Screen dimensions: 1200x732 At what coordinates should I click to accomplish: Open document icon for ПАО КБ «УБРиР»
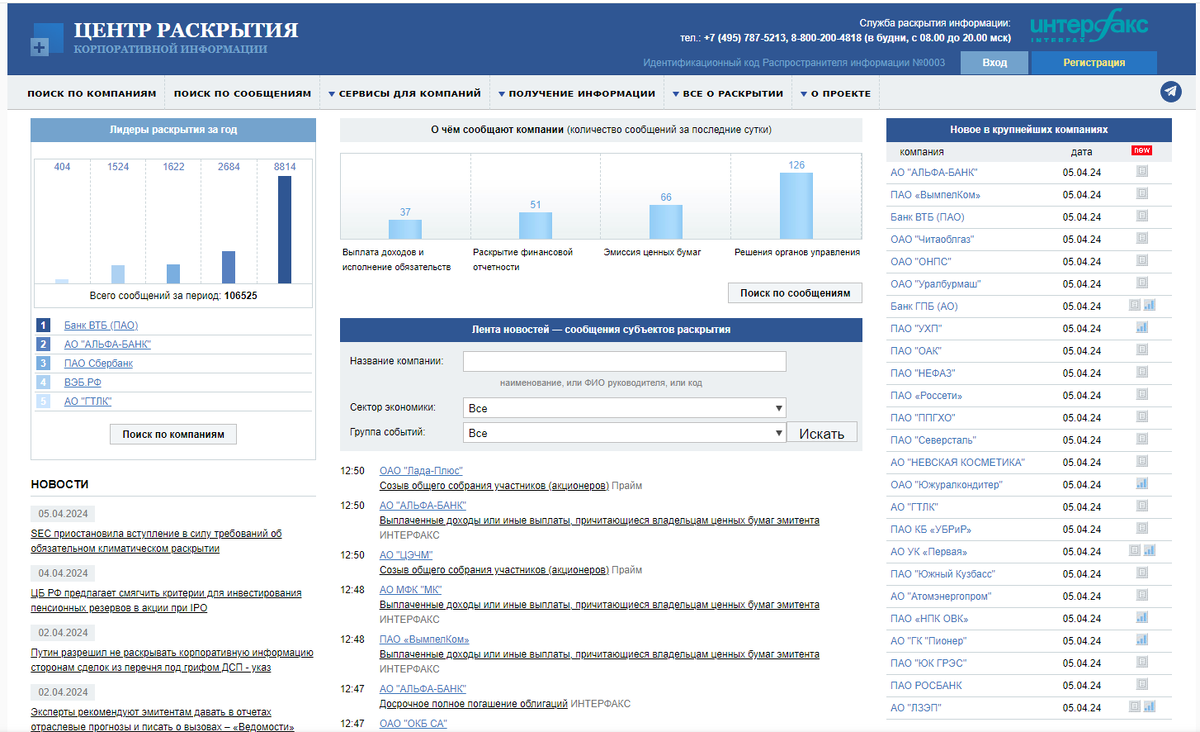1142,529
